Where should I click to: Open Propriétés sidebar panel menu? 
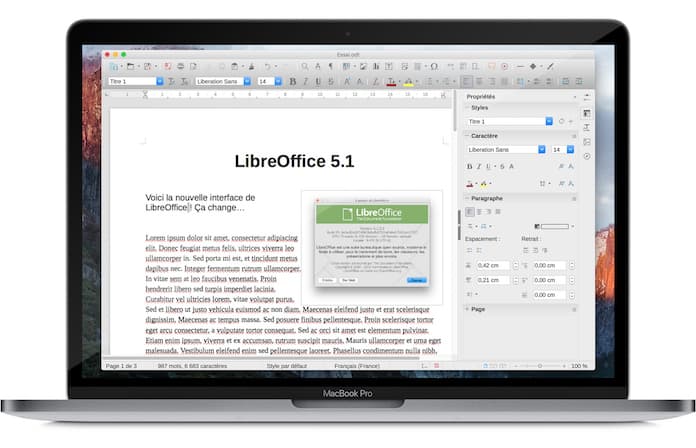point(575,97)
